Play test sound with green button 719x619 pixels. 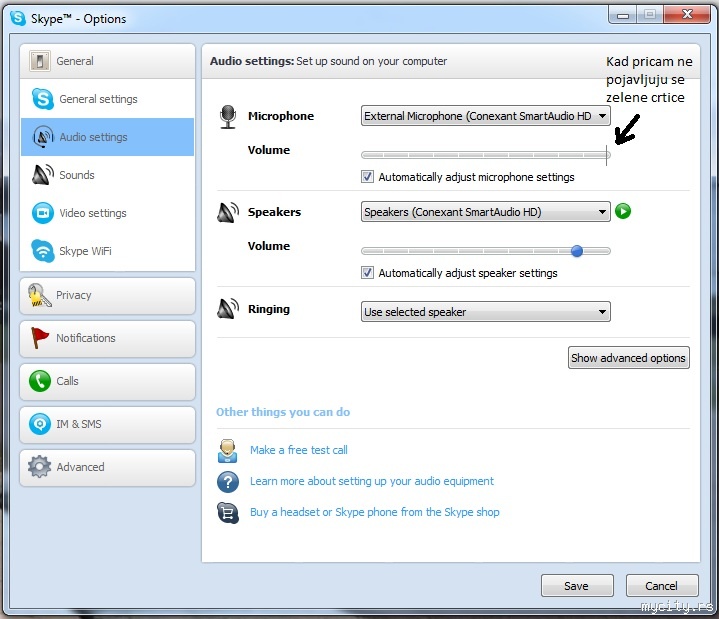point(623,211)
